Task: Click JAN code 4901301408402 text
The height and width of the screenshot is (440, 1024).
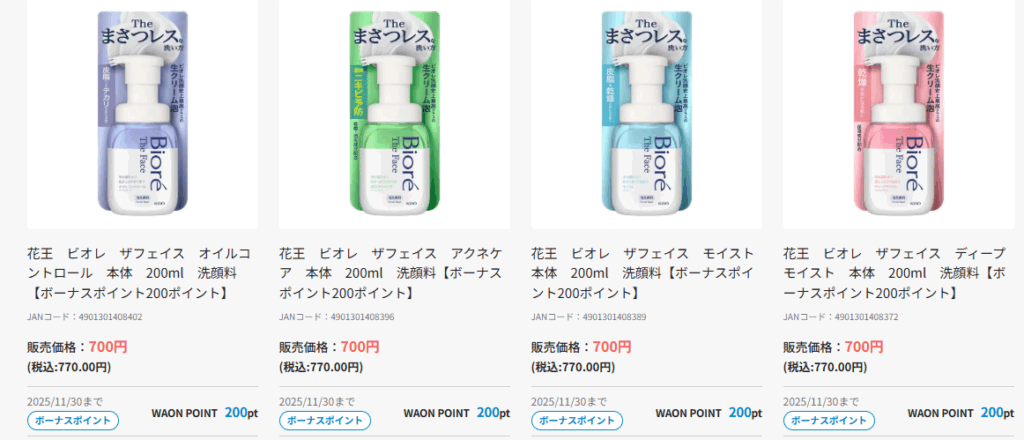Action: click(84, 317)
